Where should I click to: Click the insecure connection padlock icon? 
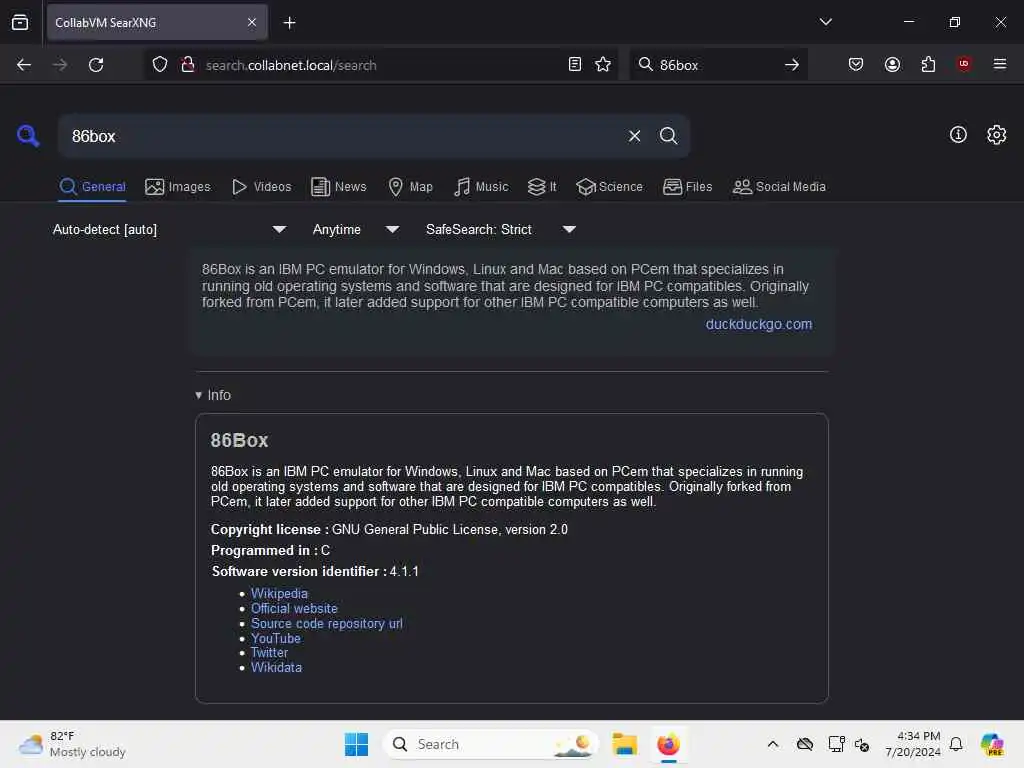[188, 65]
